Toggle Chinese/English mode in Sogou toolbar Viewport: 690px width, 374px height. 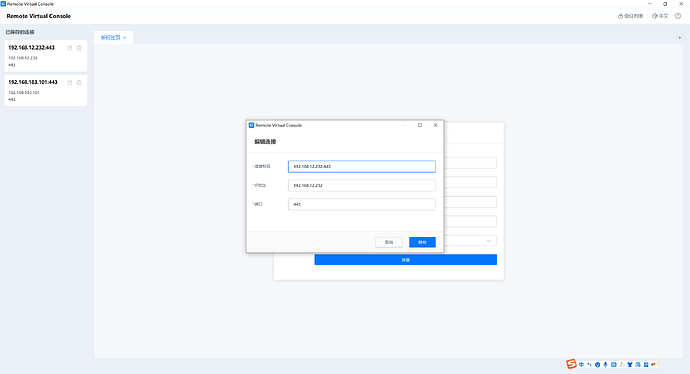tap(581, 364)
